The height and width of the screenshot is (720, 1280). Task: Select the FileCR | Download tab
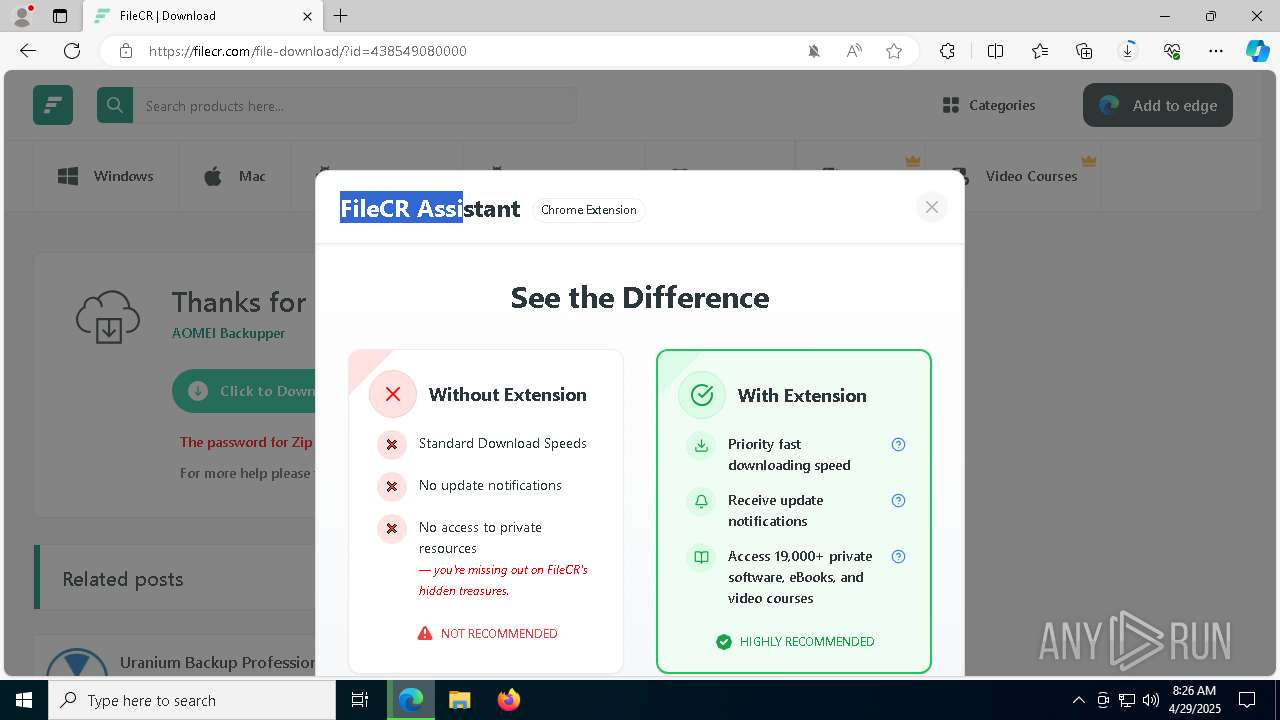[x=202, y=16]
